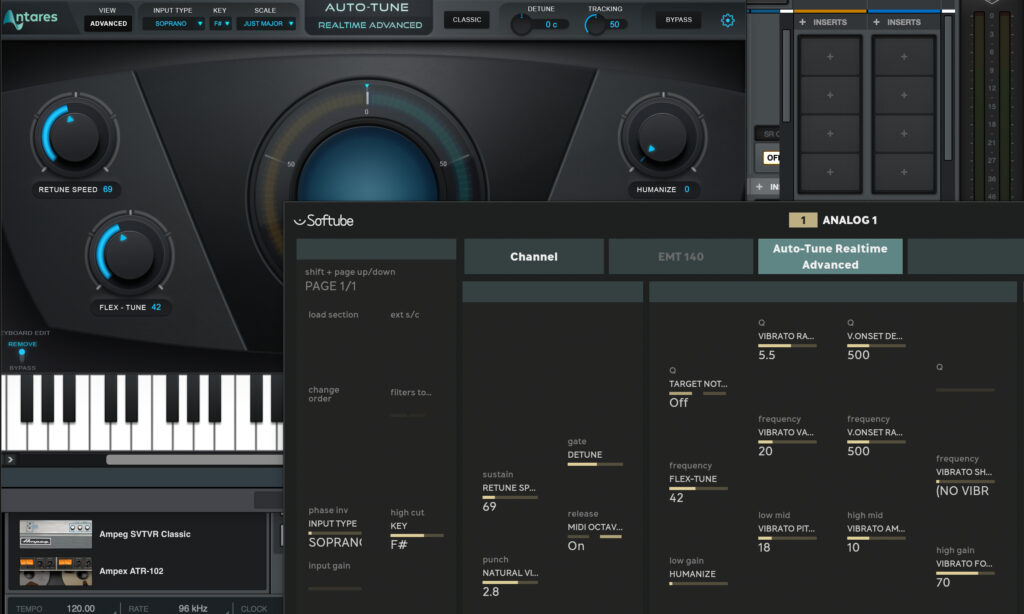The image size is (1024, 614).
Task: Switch to the Channel tab
Action: 534,257
